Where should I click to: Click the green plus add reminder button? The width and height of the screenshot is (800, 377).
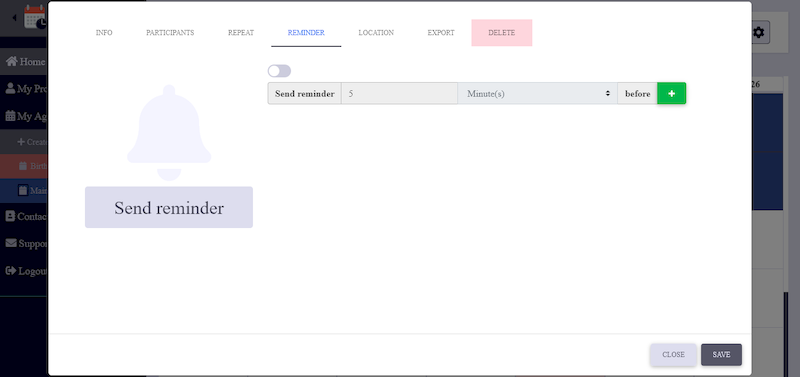point(671,93)
